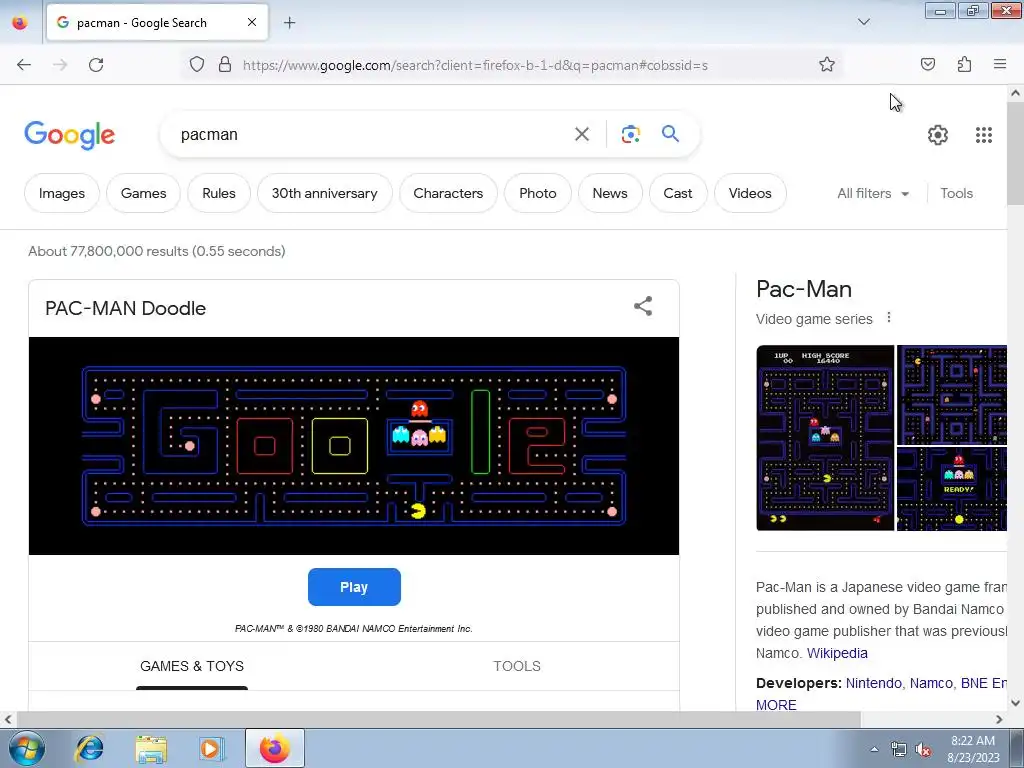This screenshot has height=768, width=1024.
Task: Click the Firefox taskbar button
Action: [275, 748]
